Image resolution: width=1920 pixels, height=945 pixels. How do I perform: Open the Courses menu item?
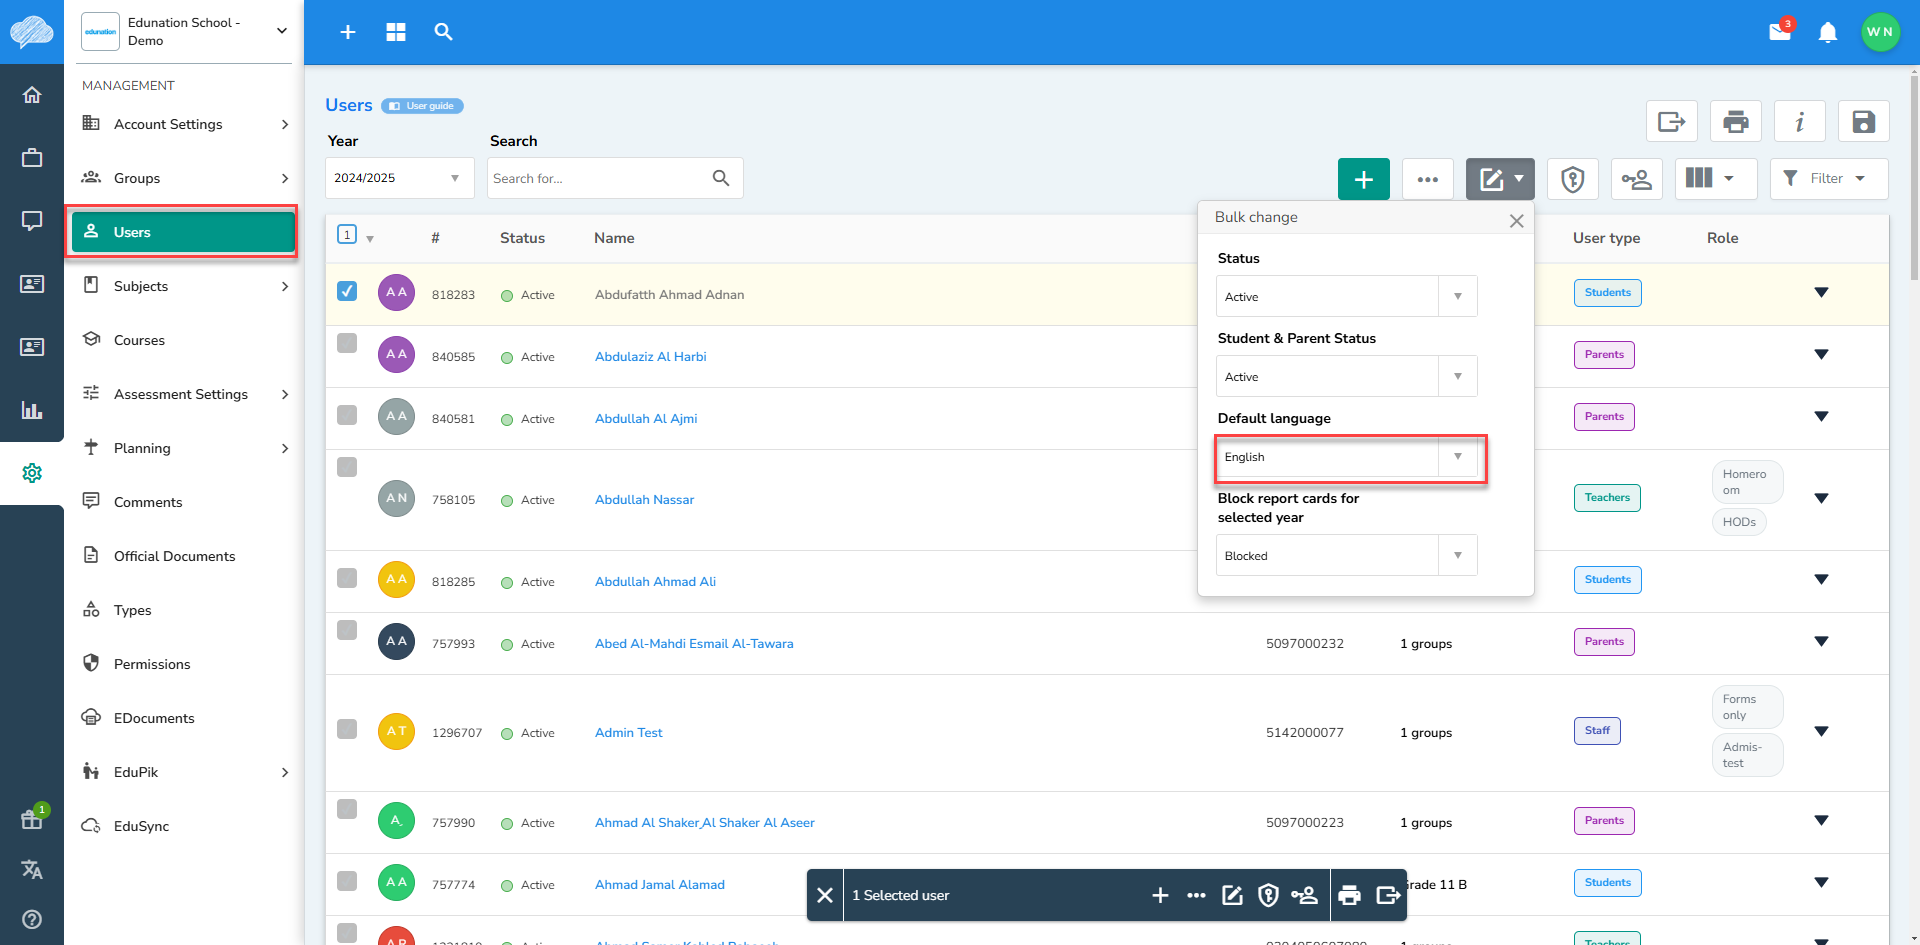pyautogui.click(x=185, y=340)
